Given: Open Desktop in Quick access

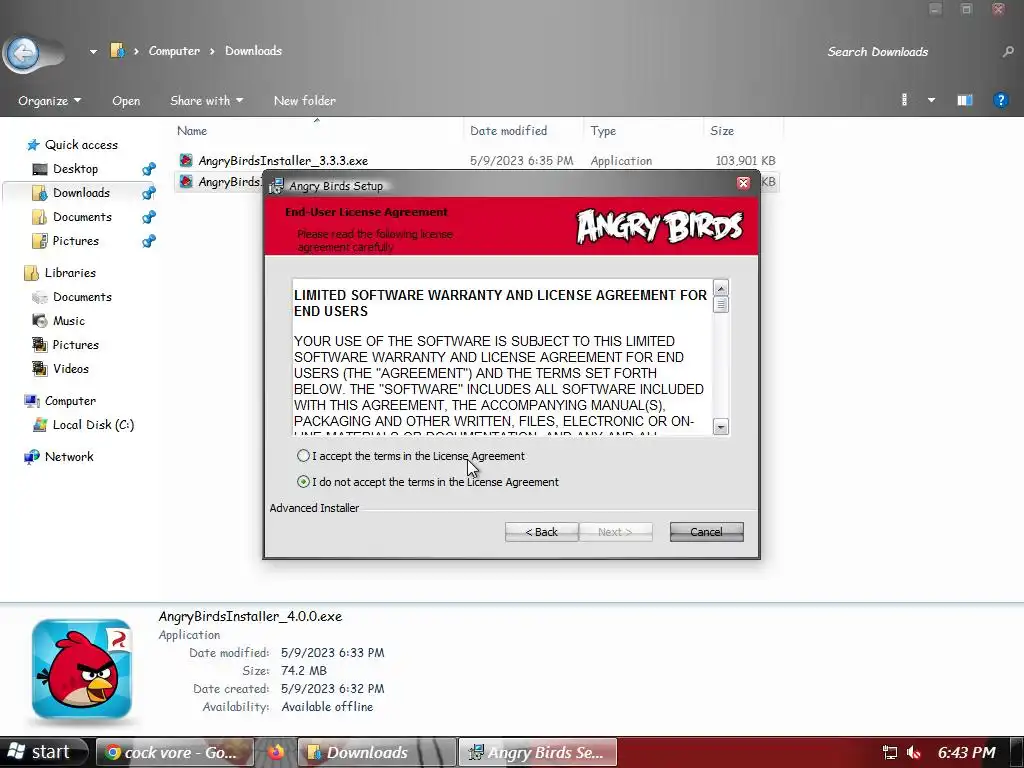Looking at the screenshot, I should coord(75,169).
